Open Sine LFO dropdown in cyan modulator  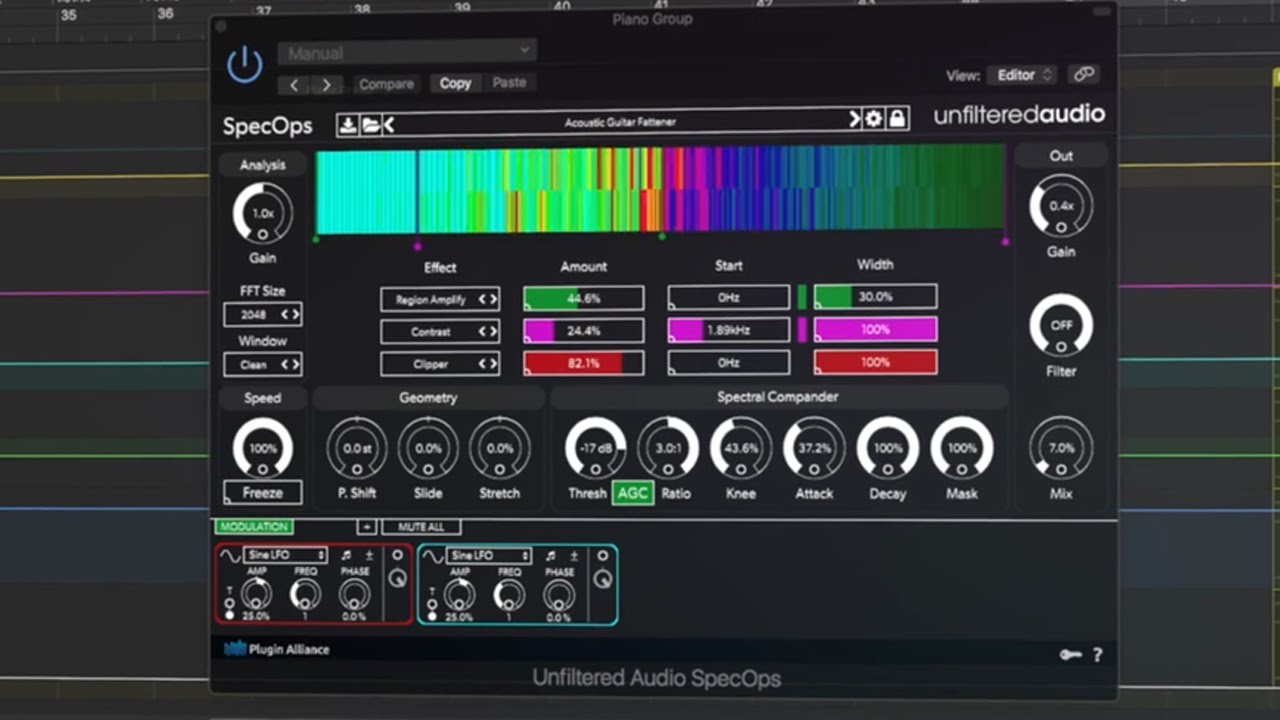pos(490,555)
